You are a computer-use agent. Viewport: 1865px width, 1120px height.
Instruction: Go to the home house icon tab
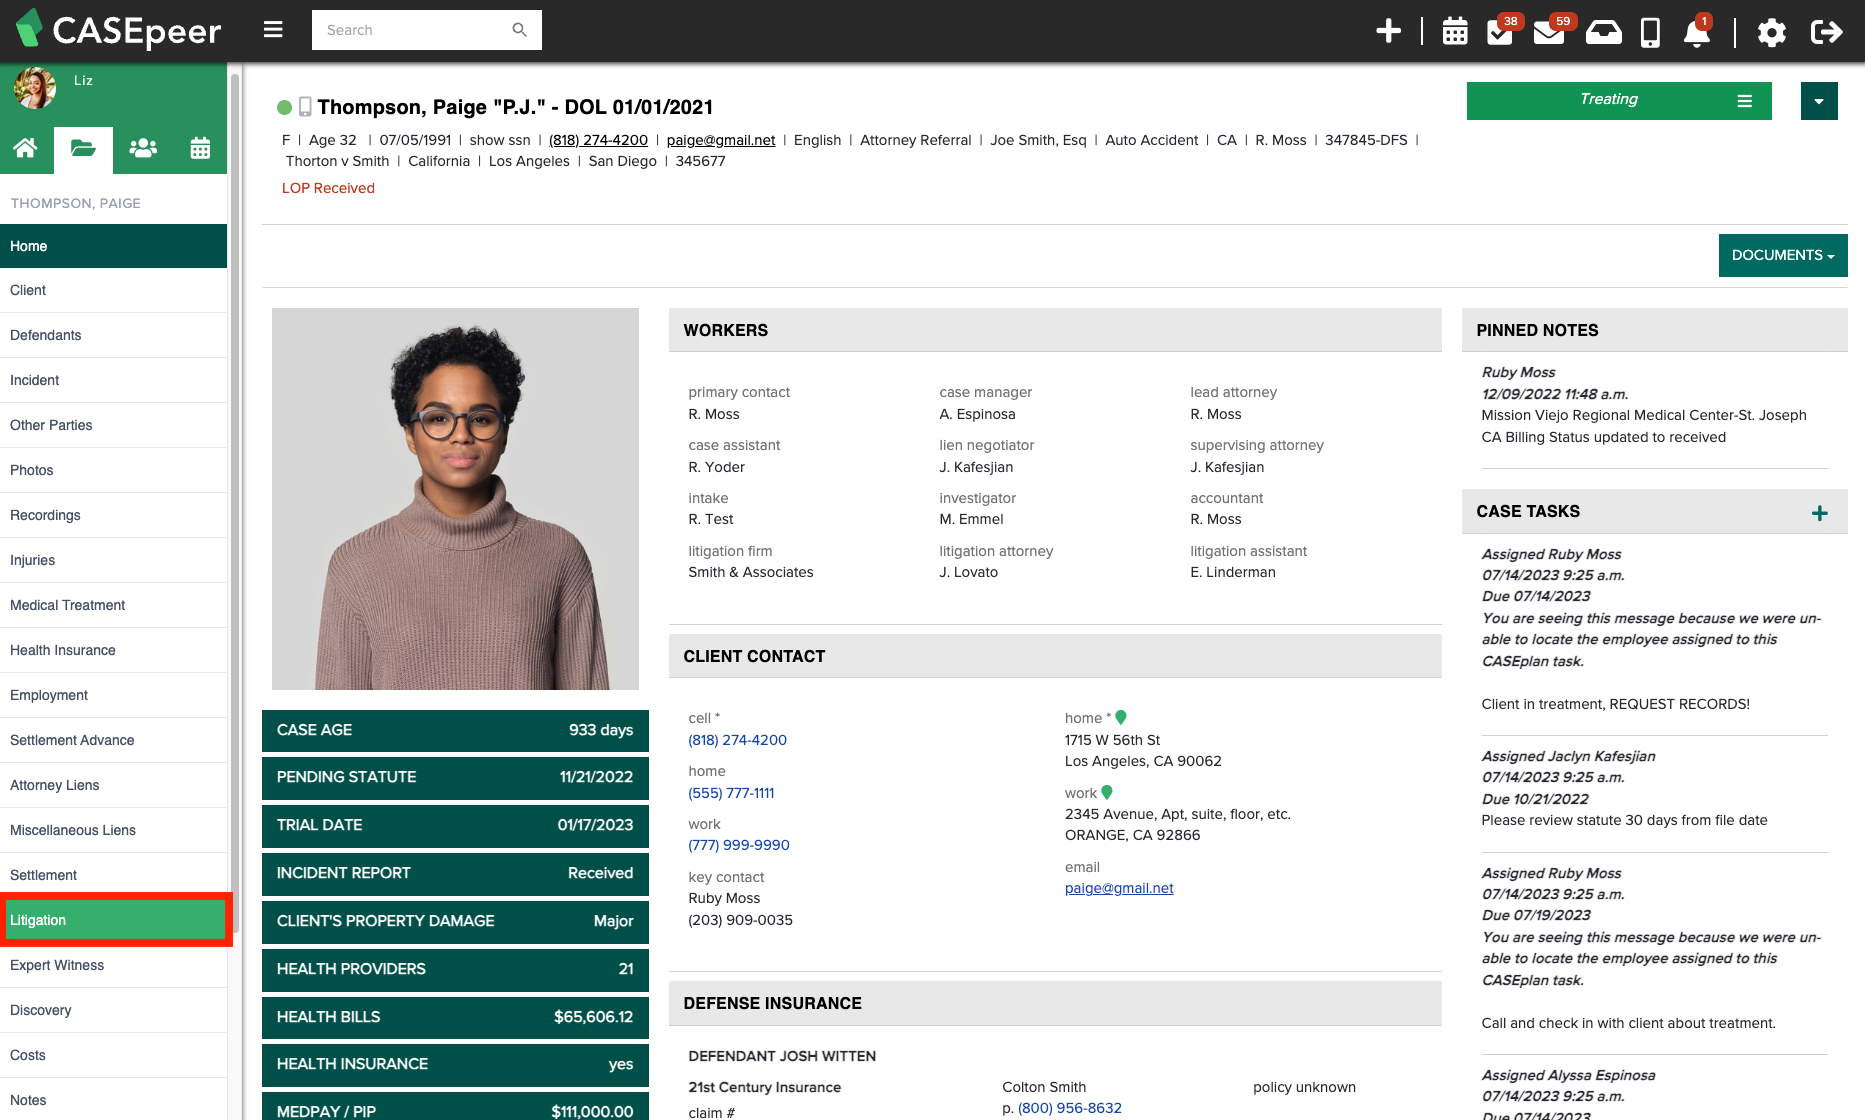(26, 148)
